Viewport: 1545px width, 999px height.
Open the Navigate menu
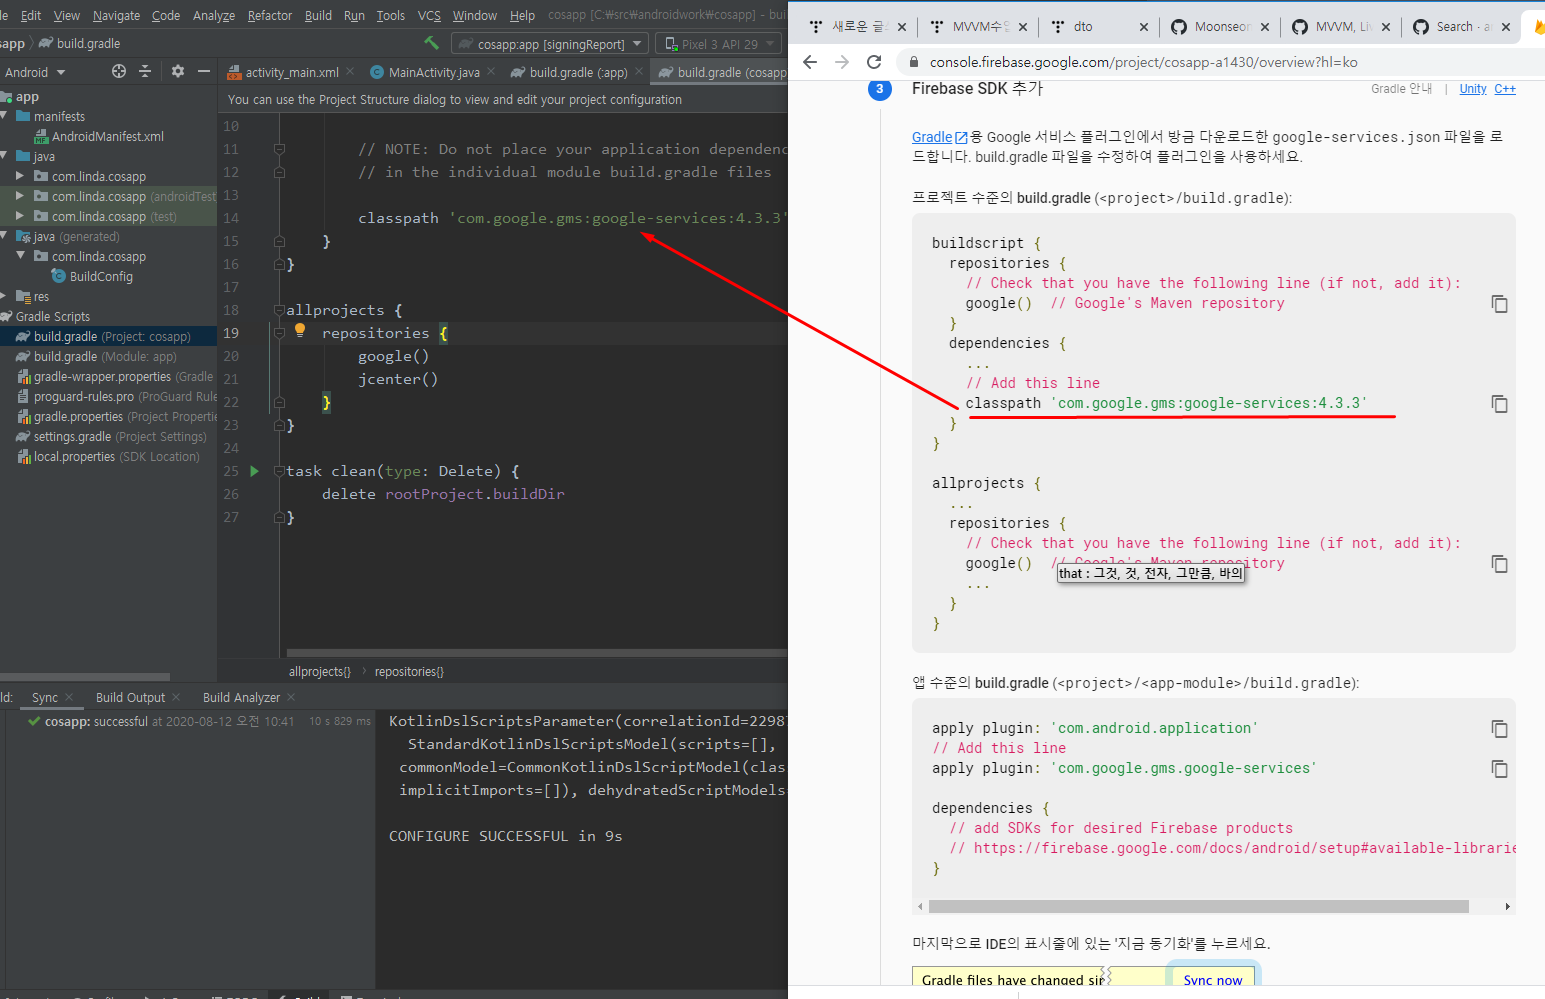[x=116, y=15]
